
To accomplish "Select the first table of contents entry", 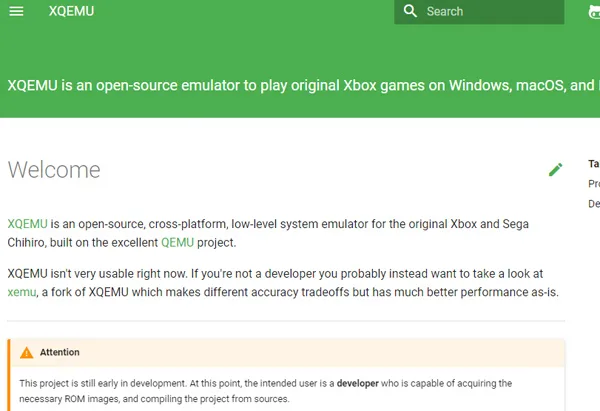I will (x=594, y=184).
